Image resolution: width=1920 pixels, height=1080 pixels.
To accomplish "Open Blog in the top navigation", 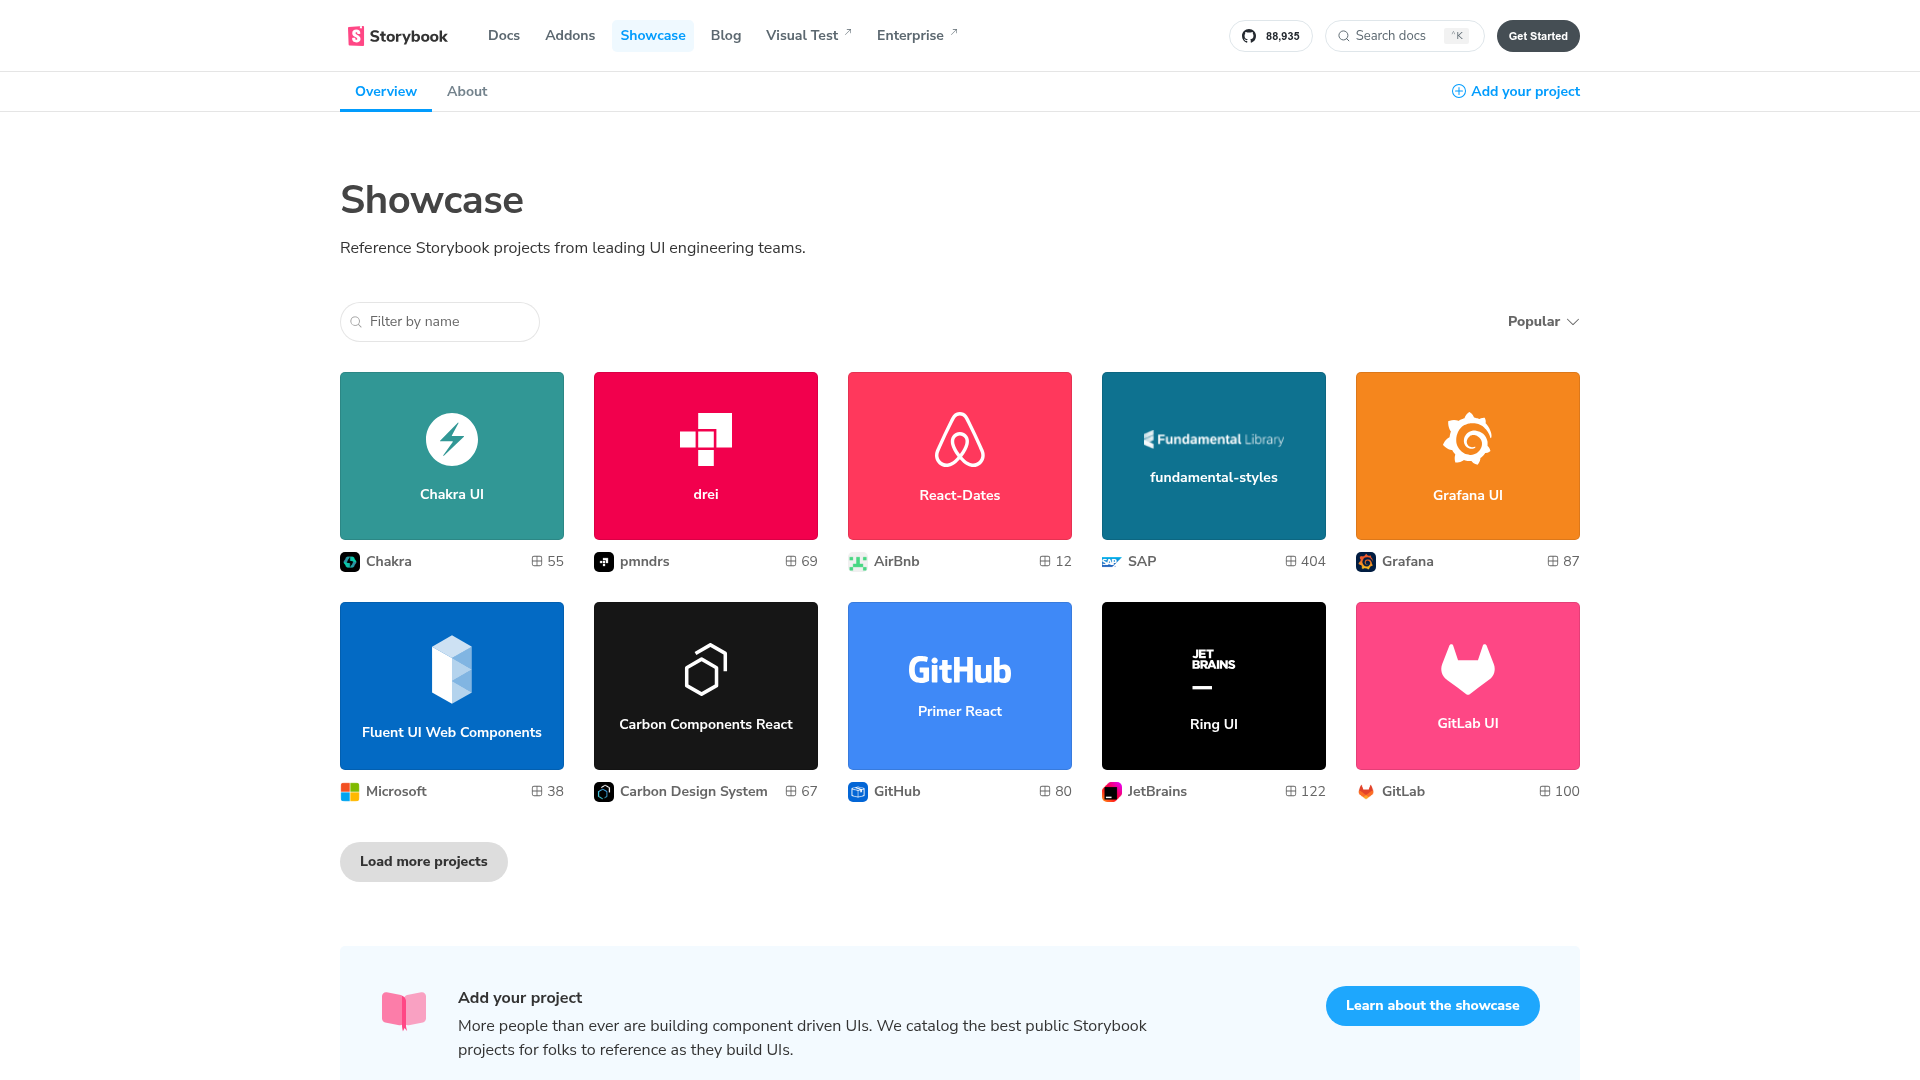I will [726, 36].
